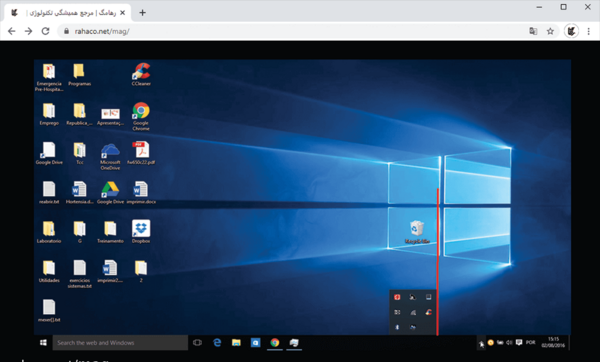Select the exercicios sistemas.txt file
The image size is (600, 362).
pos(80,274)
